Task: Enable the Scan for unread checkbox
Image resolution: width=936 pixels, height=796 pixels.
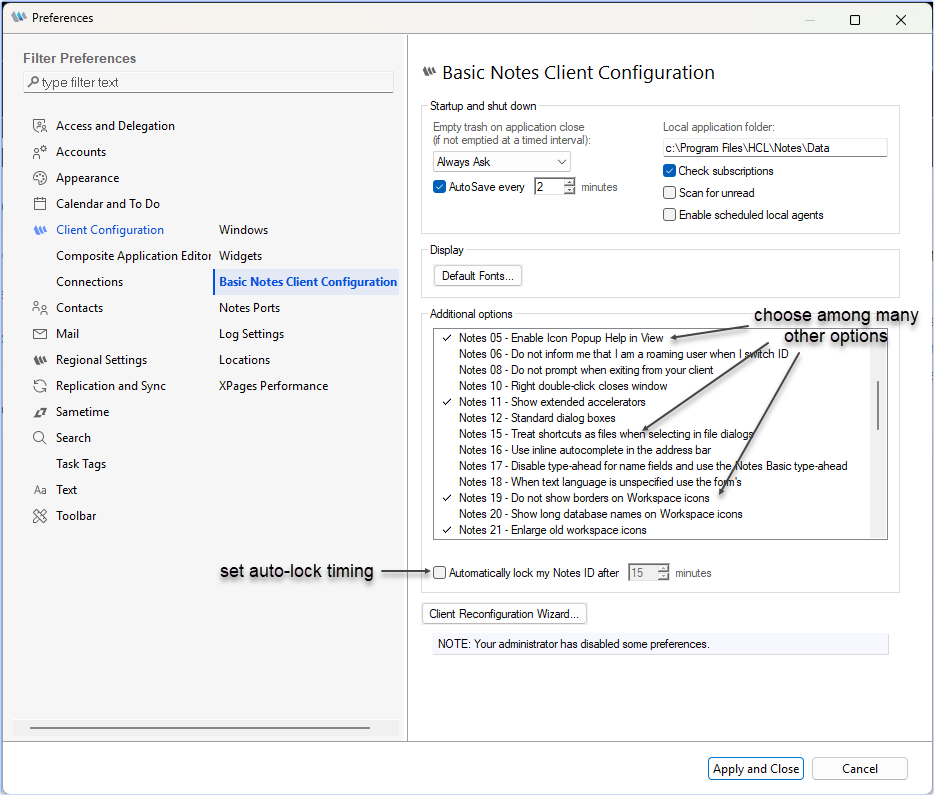Action: 669,192
